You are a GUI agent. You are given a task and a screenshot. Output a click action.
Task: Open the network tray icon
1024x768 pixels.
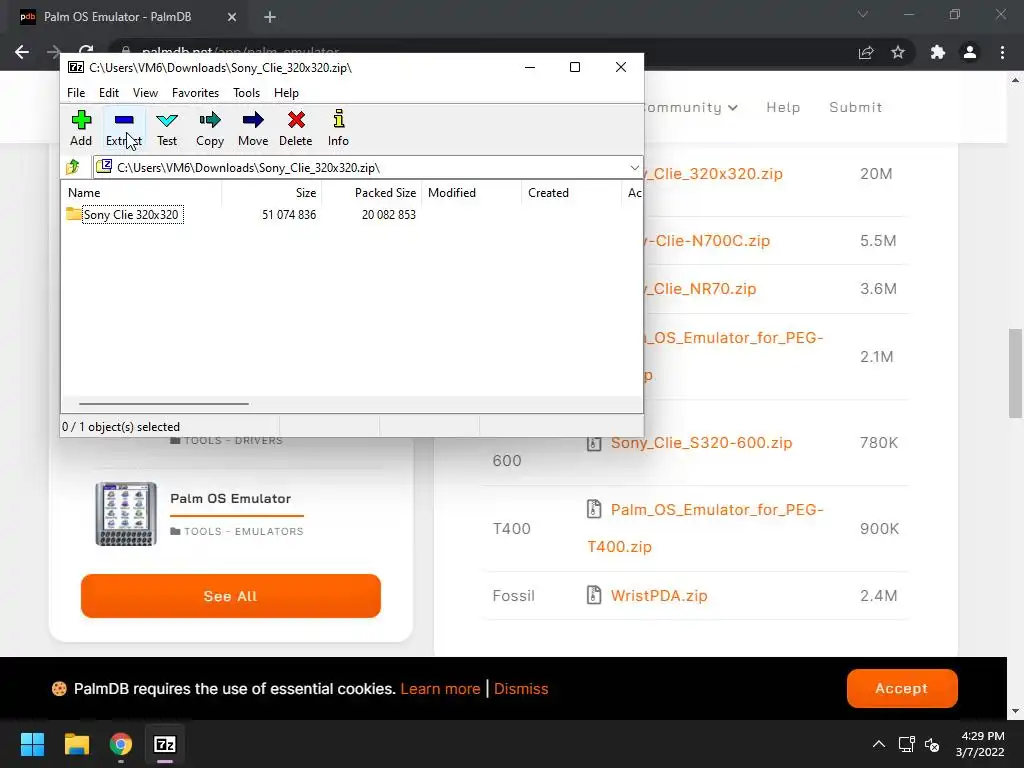tap(906, 744)
